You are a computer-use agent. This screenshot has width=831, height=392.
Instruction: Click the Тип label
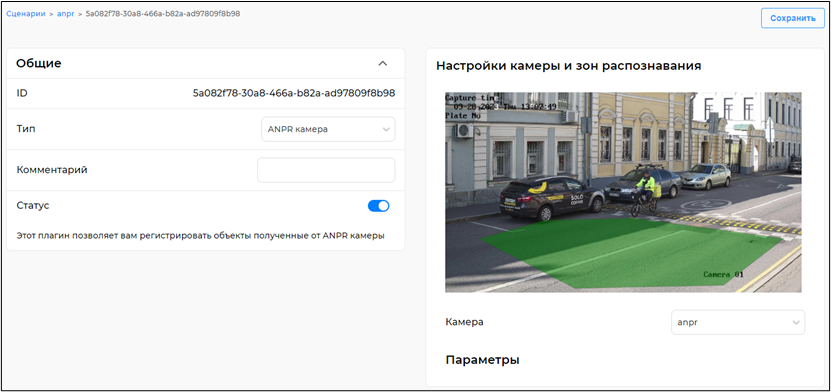point(26,129)
